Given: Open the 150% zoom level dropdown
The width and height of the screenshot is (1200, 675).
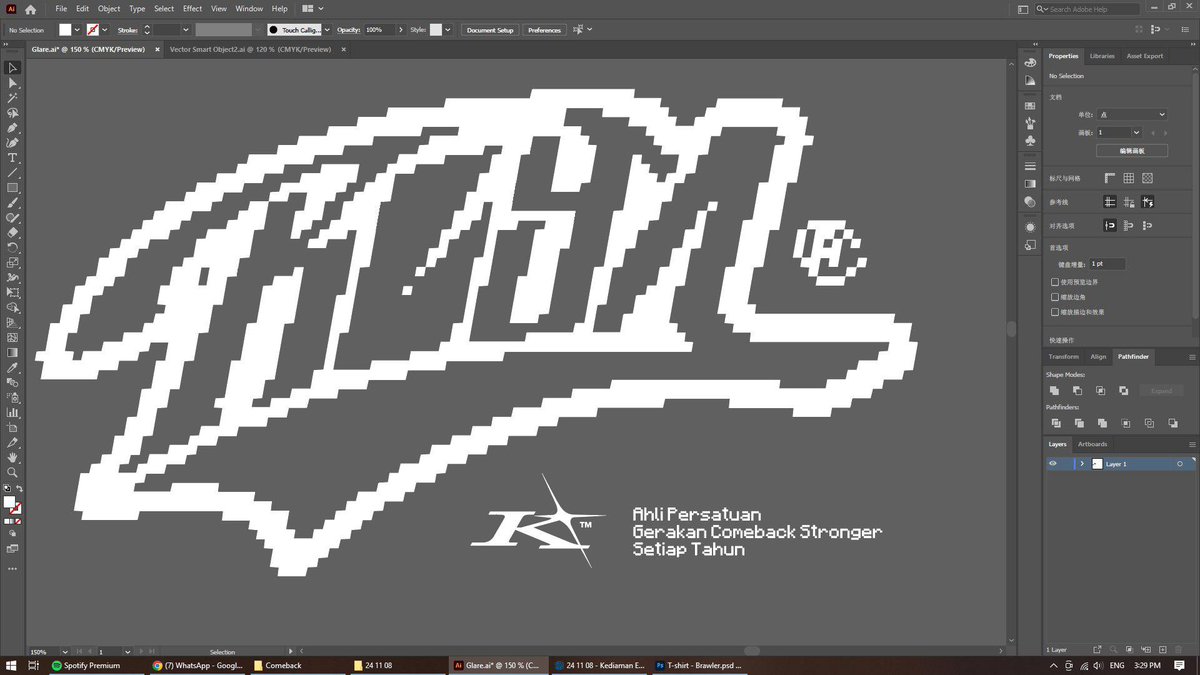Looking at the screenshot, I should tap(65, 652).
